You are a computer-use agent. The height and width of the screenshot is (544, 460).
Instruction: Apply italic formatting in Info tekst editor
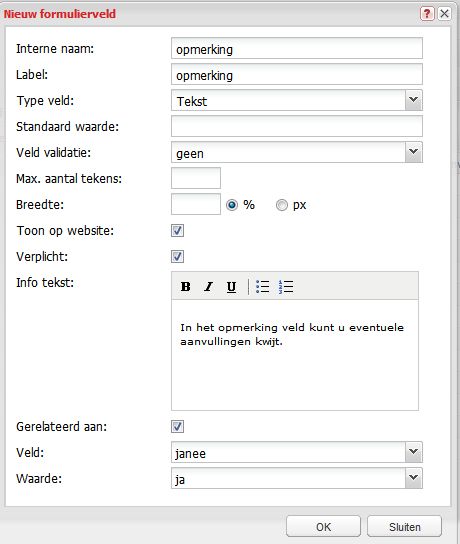pyautogui.click(x=208, y=287)
